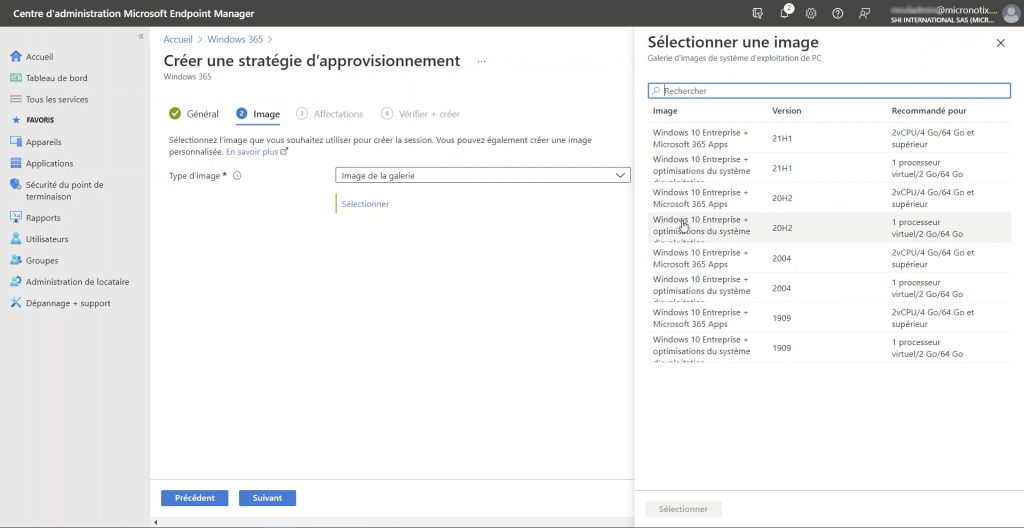Screen dimensions: 1024x528
Task: Open the Rapports icon in sidebar
Action: [16, 218]
